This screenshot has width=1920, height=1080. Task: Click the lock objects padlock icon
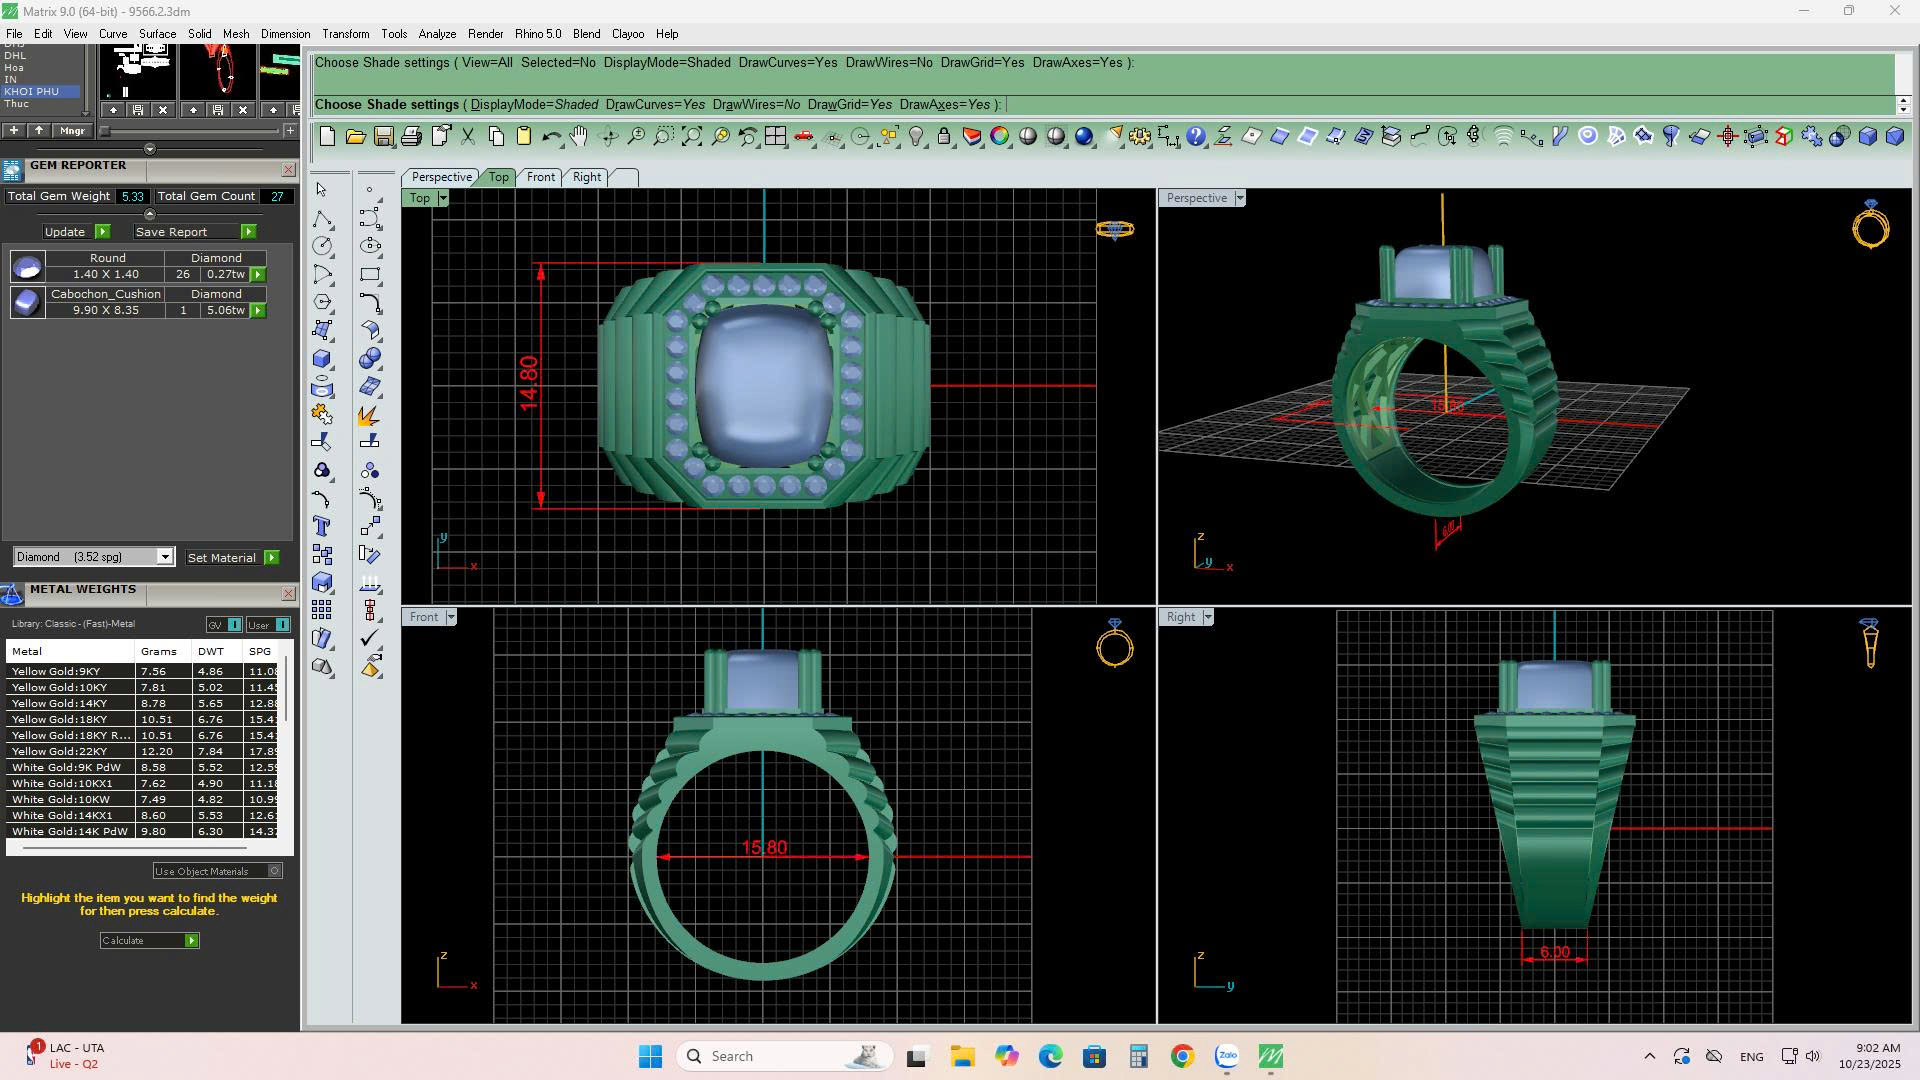943,137
